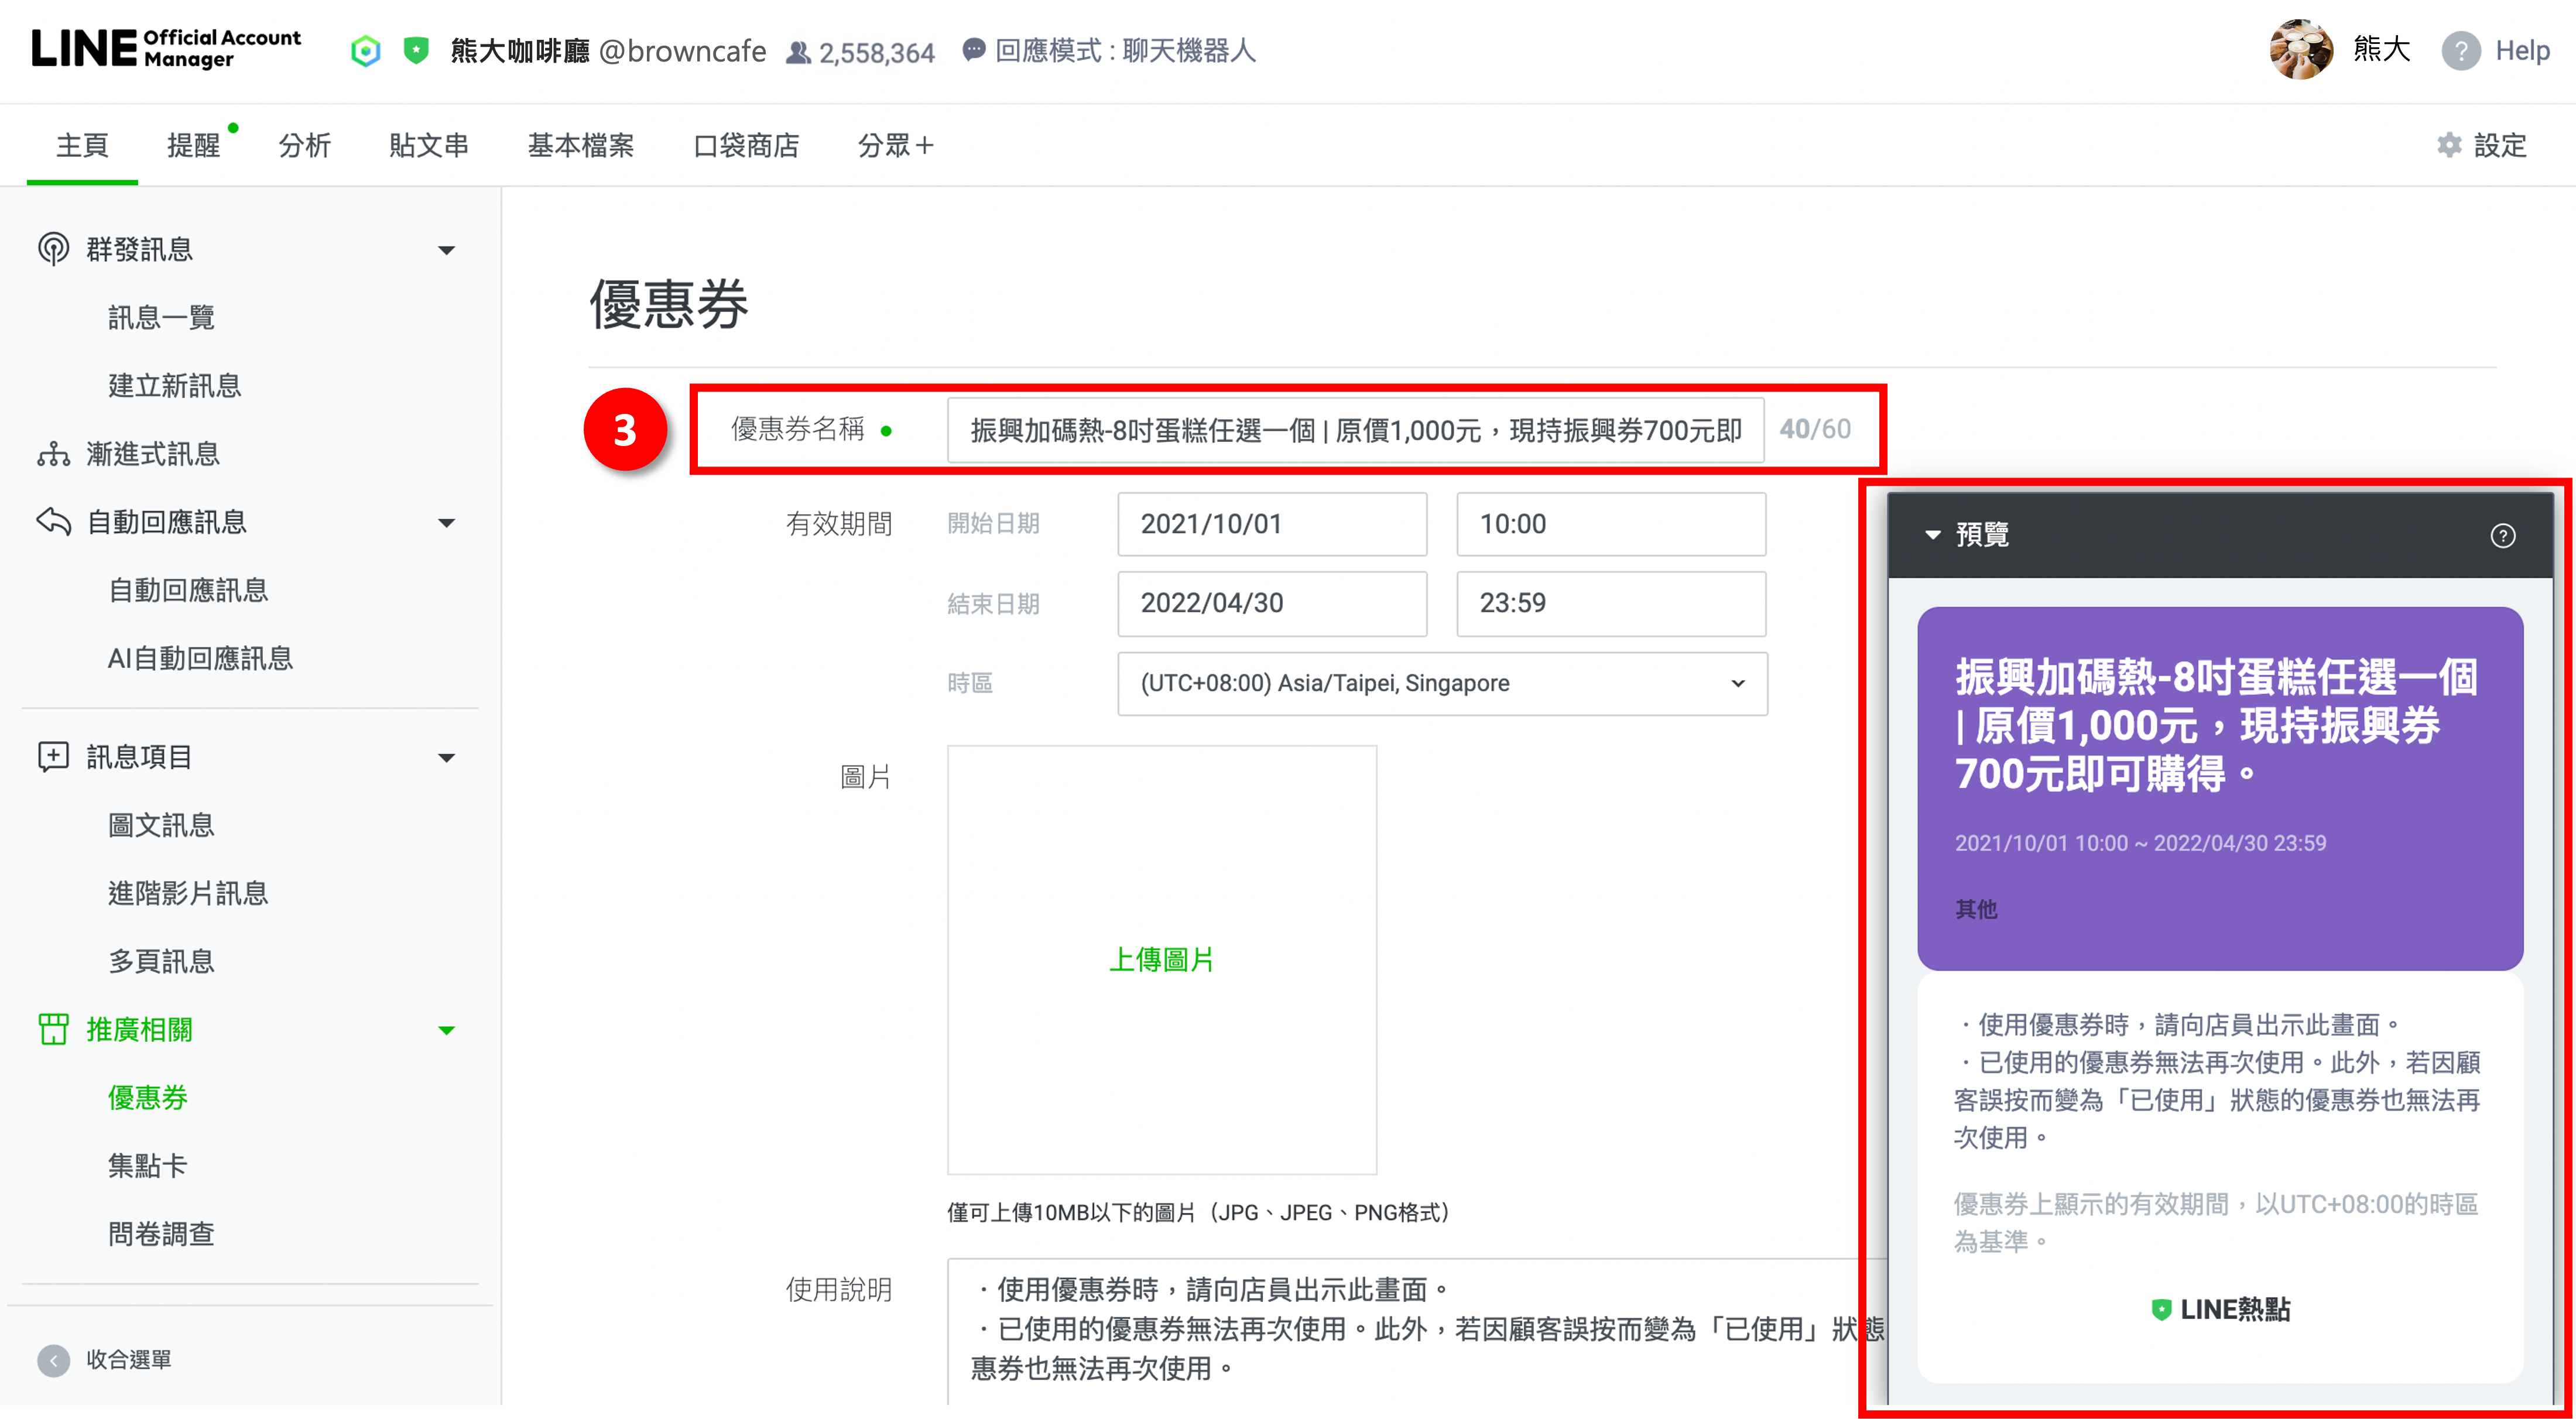
Task: Click 上傳圖片 to upload an image
Action: click(x=1161, y=960)
